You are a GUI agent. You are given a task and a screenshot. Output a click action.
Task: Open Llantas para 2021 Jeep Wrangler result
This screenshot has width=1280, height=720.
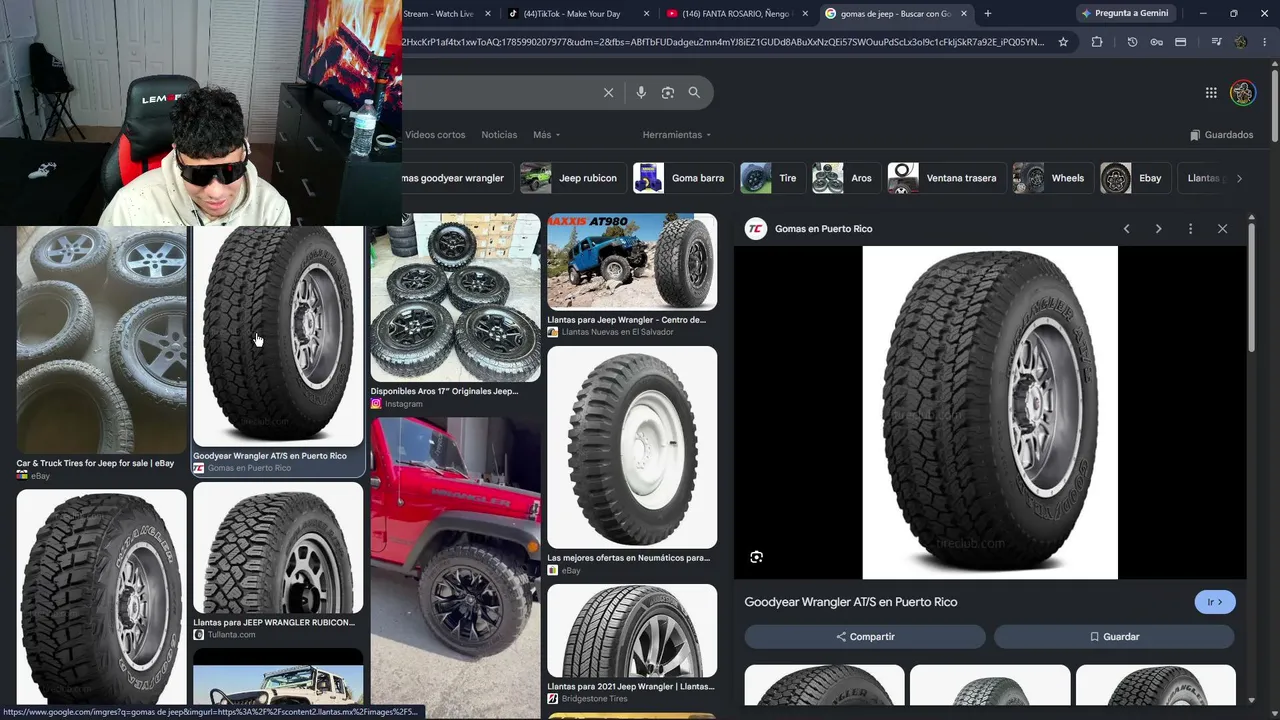pos(631,686)
